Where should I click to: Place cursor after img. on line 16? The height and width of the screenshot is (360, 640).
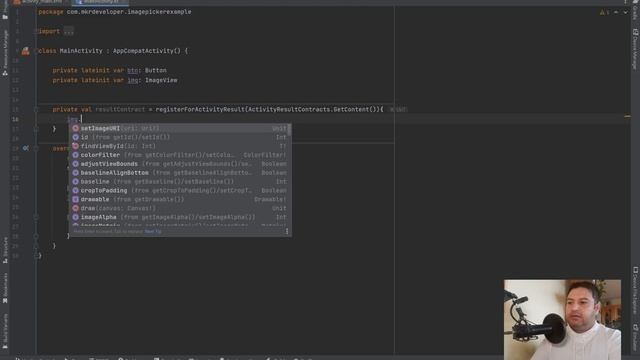[x=82, y=119]
